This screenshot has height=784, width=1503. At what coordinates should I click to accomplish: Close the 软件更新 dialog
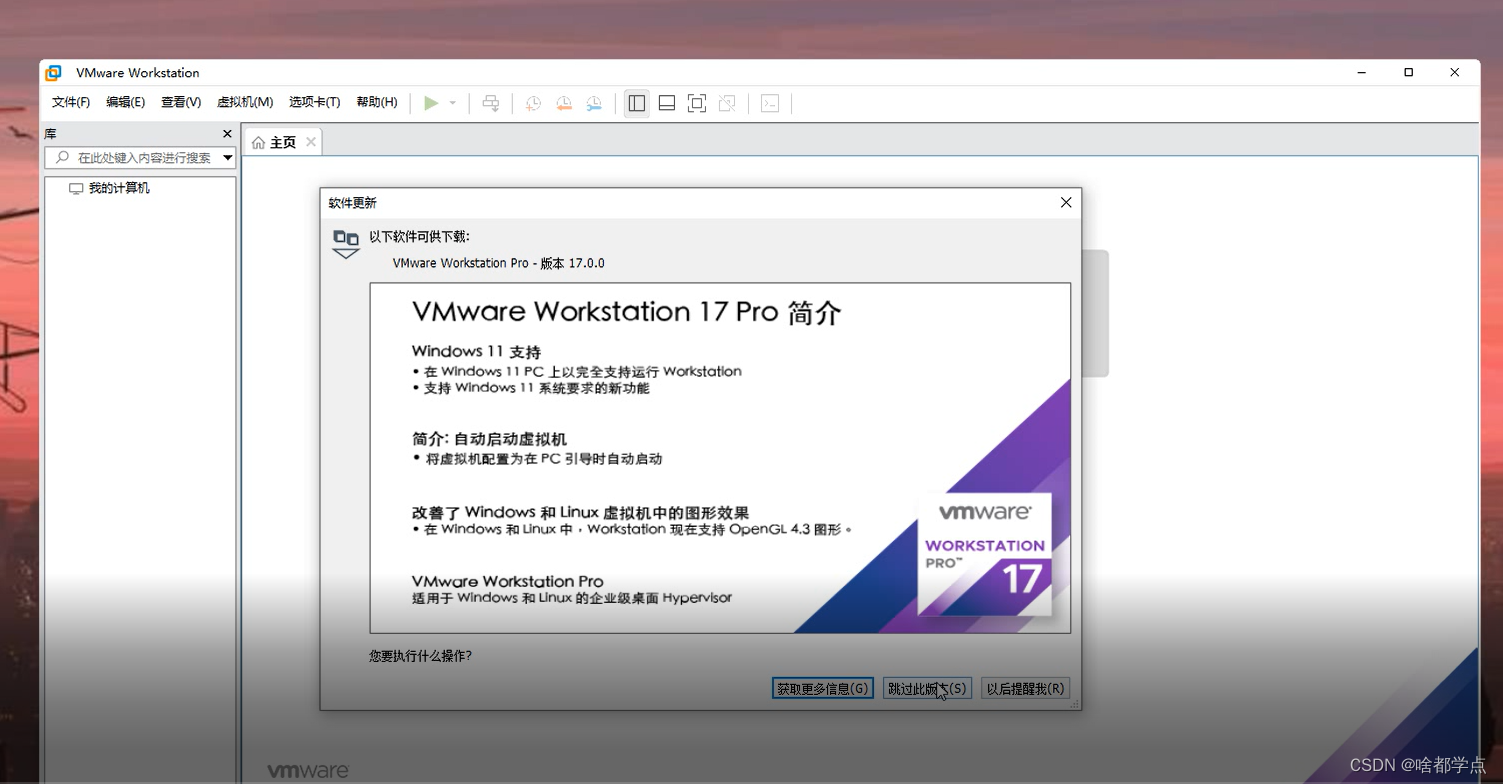tap(1066, 203)
